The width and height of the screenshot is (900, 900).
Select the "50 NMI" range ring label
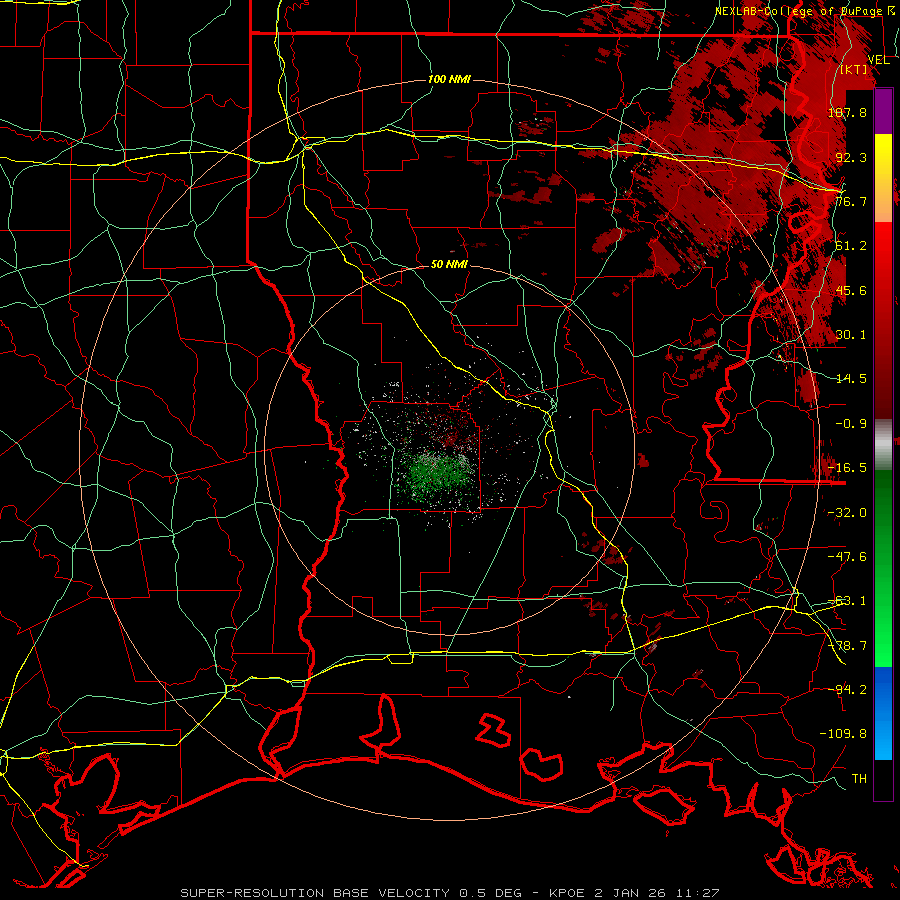click(x=449, y=264)
